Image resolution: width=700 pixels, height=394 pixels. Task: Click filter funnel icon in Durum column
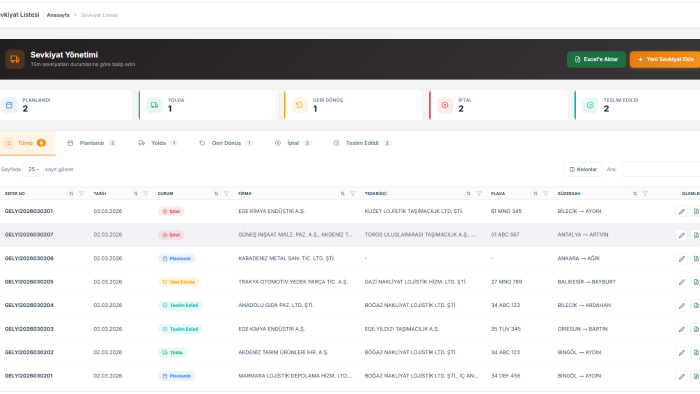(226, 194)
